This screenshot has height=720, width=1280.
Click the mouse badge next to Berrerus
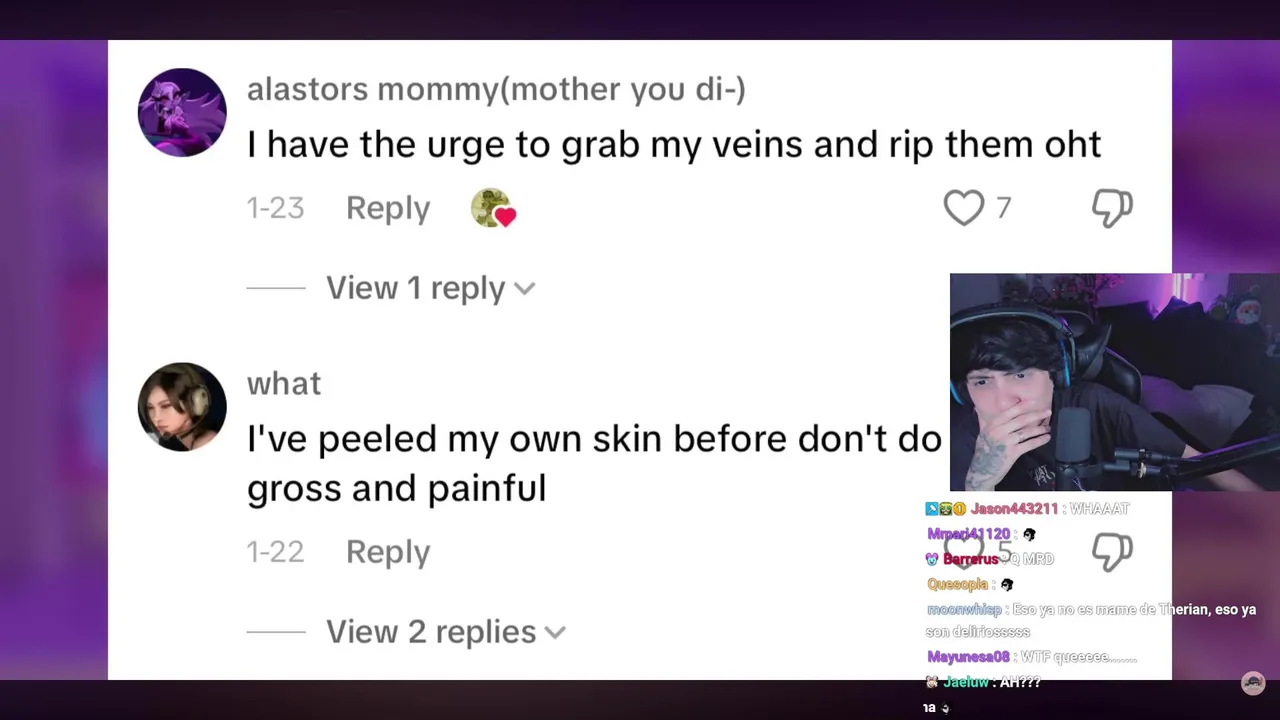tap(932, 559)
